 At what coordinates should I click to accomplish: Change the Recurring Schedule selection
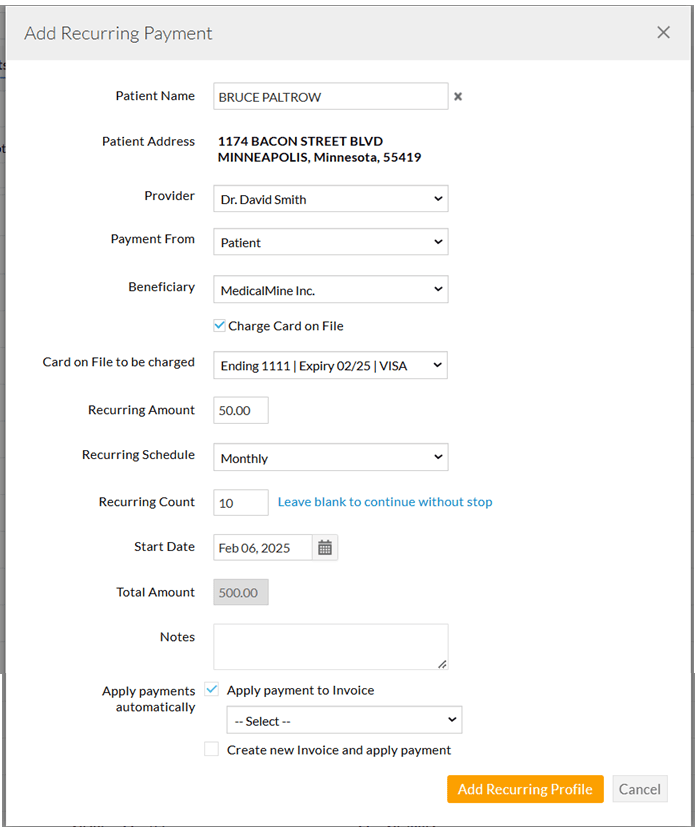click(330, 457)
